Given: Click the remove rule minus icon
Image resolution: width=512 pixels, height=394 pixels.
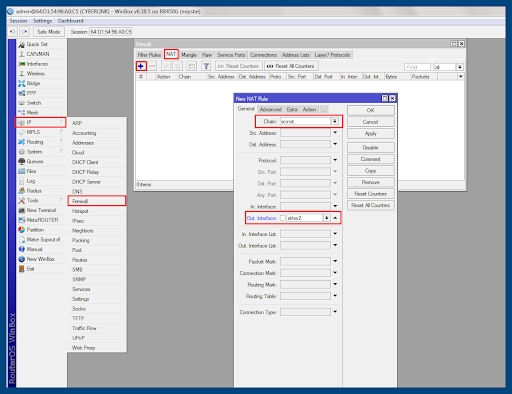Looking at the screenshot, I should (x=152, y=66).
